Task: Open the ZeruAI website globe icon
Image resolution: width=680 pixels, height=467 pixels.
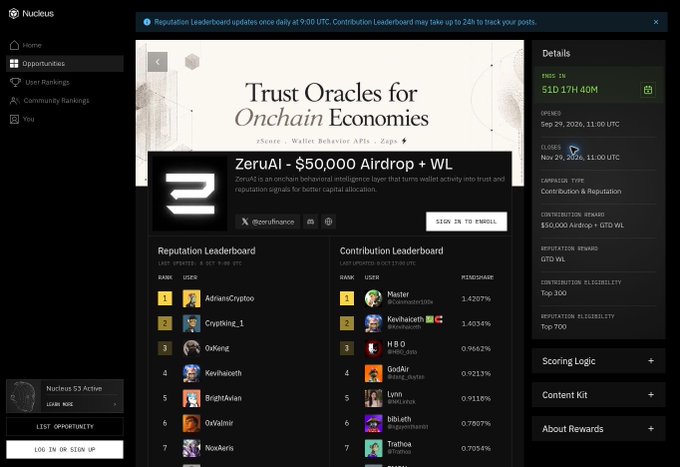Action: tap(329, 222)
